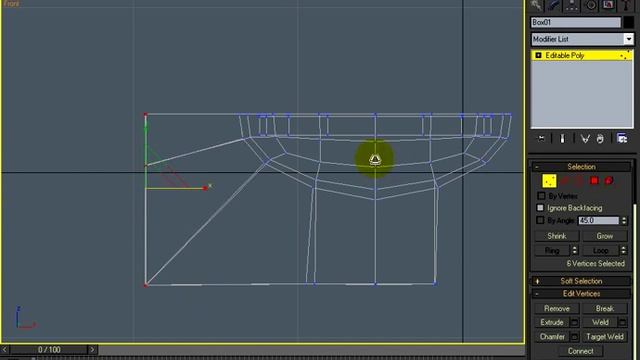
Task: Click the Shrink selection button
Action: click(x=557, y=236)
